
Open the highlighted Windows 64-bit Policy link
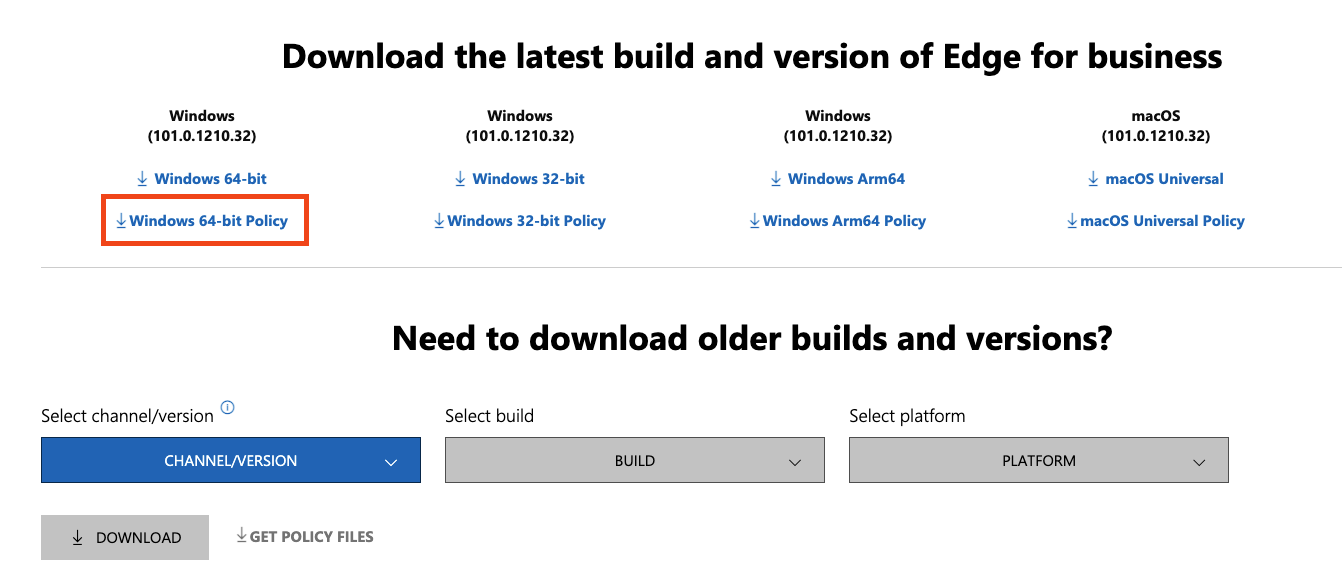208,221
